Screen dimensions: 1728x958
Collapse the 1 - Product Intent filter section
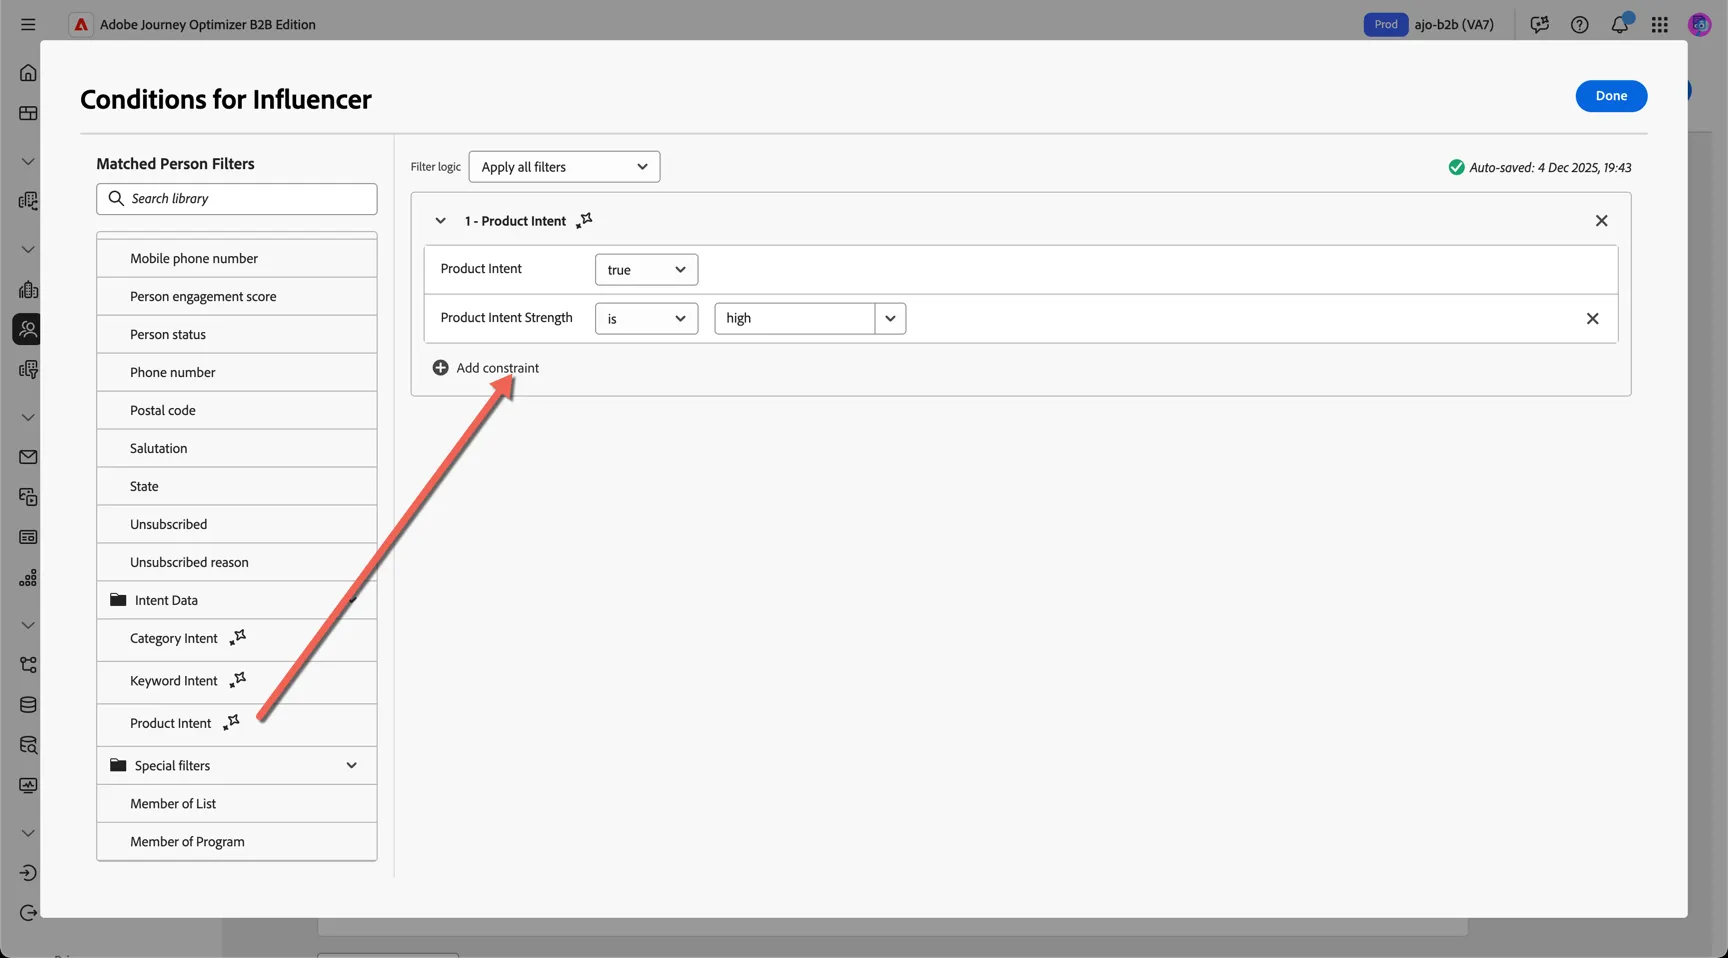pos(440,221)
